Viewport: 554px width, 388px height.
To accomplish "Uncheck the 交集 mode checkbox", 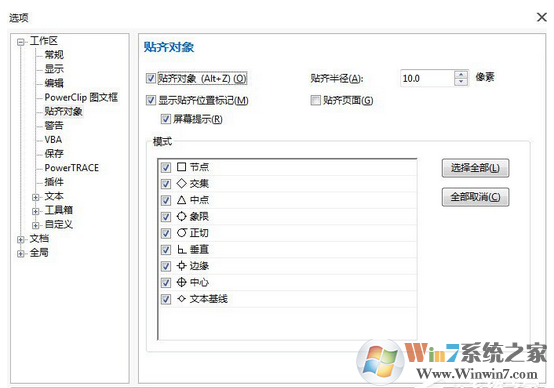I will pos(165,184).
